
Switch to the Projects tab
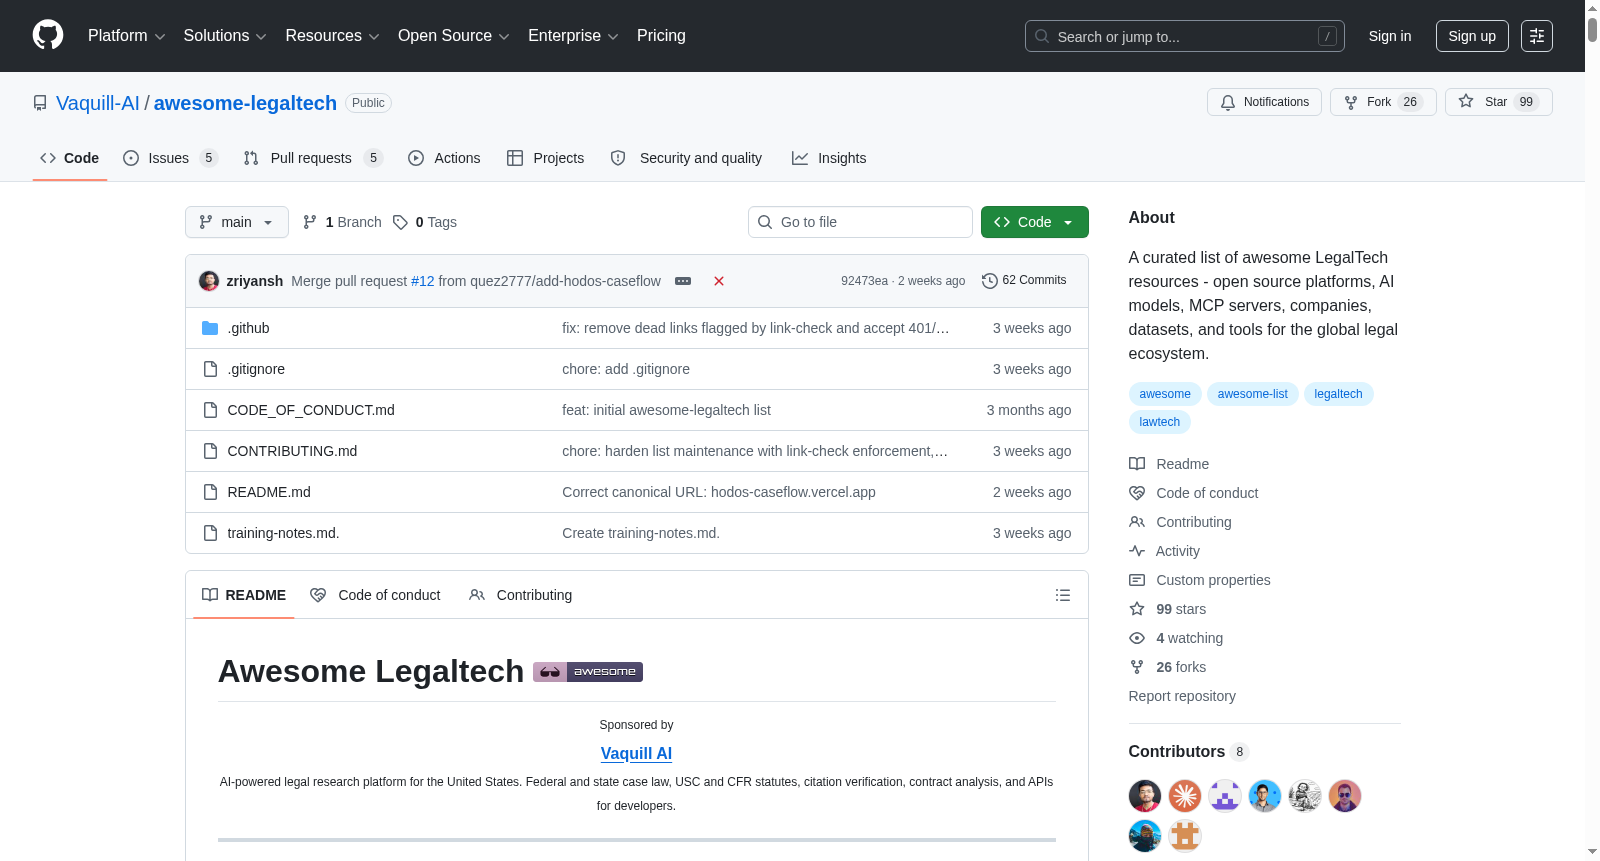[545, 158]
